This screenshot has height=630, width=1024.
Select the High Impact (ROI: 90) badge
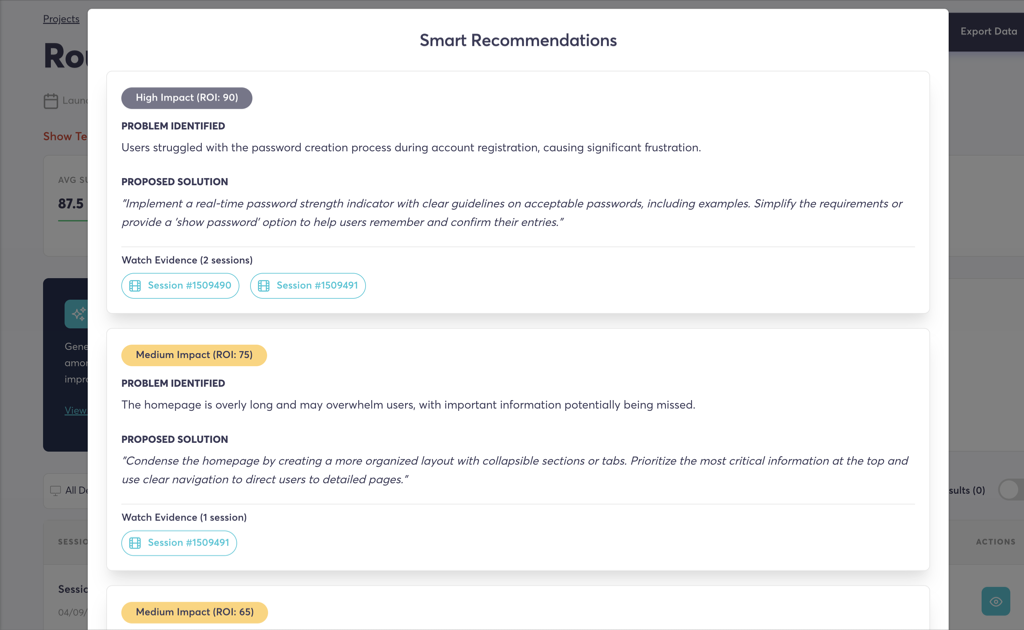tap(186, 98)
